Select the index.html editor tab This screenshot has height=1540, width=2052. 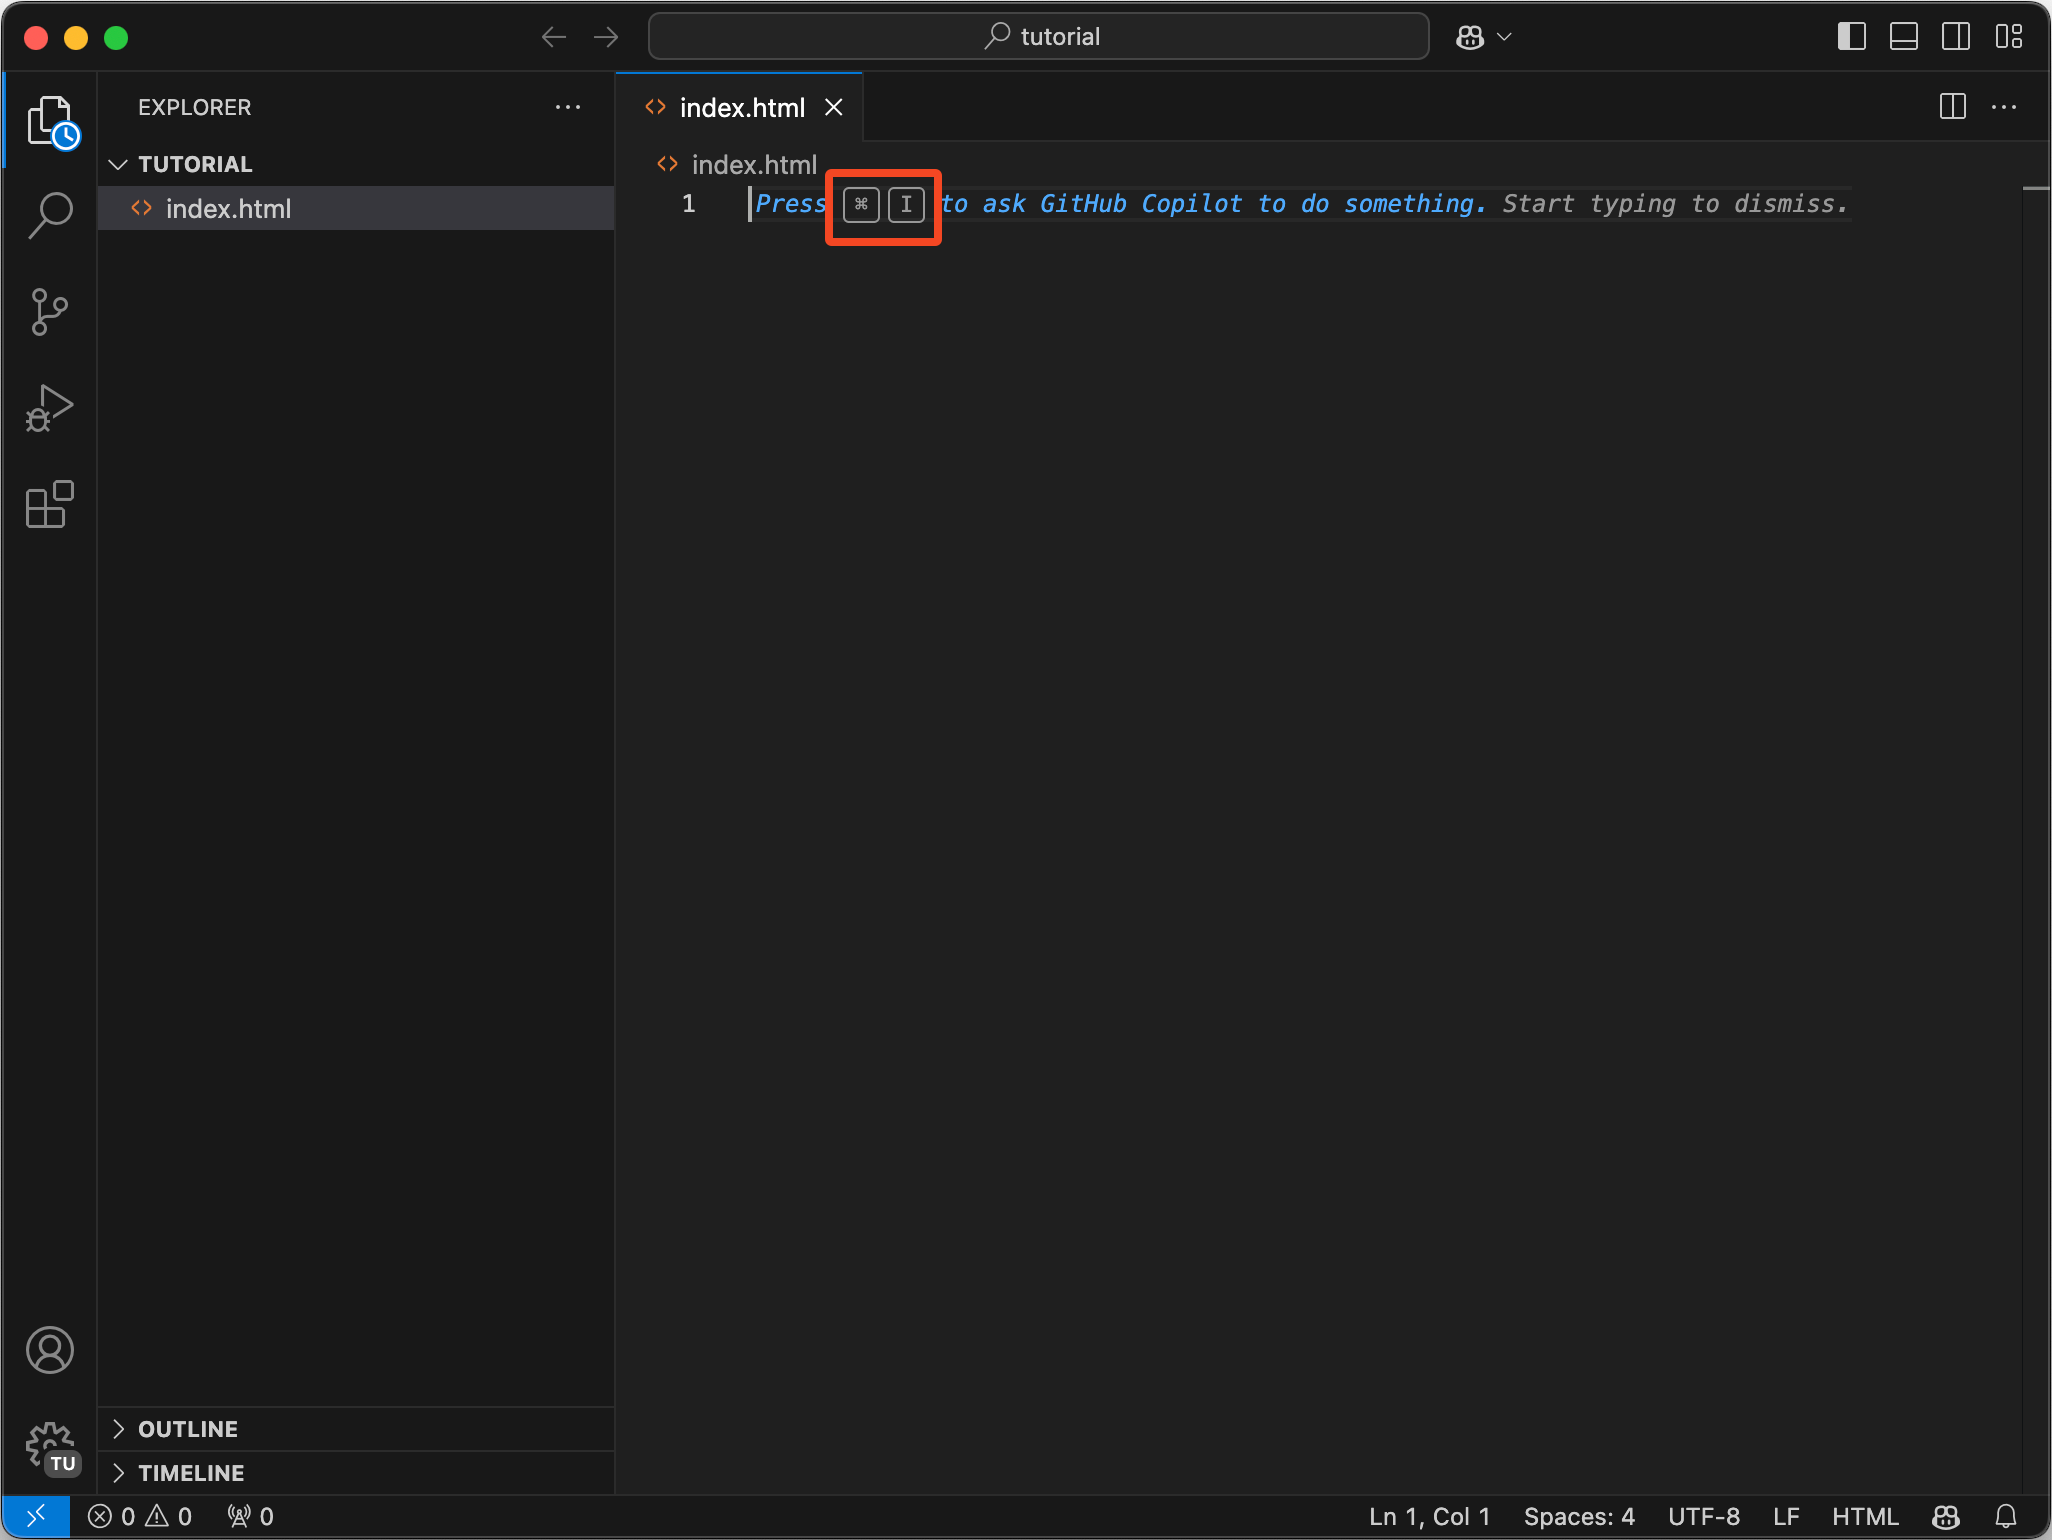[741, 108]
